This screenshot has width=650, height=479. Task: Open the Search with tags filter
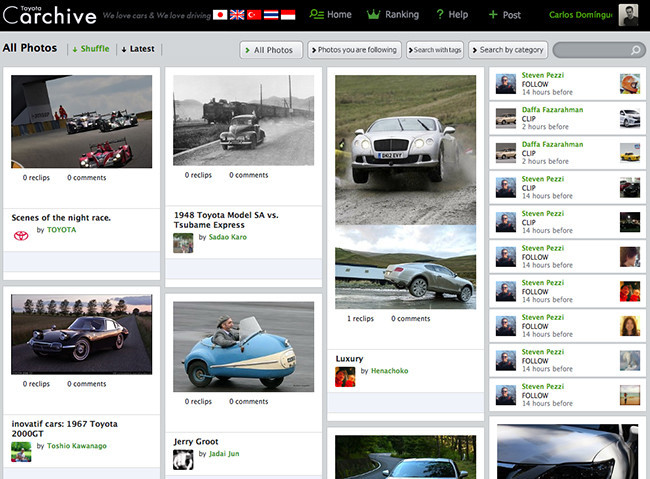pyautogui.click(x=437, y=50)
